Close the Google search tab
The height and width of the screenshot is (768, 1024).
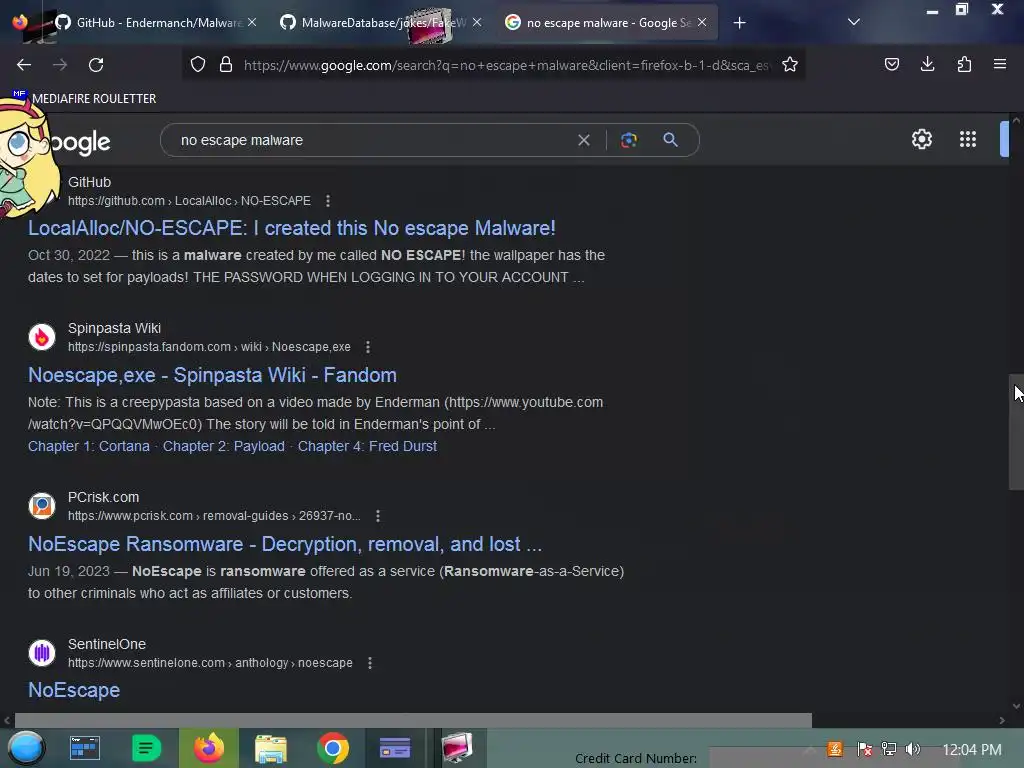tap(702, 22)
